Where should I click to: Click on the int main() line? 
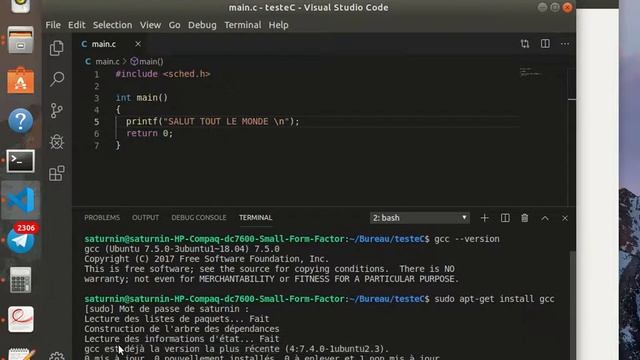pos(142,98)
